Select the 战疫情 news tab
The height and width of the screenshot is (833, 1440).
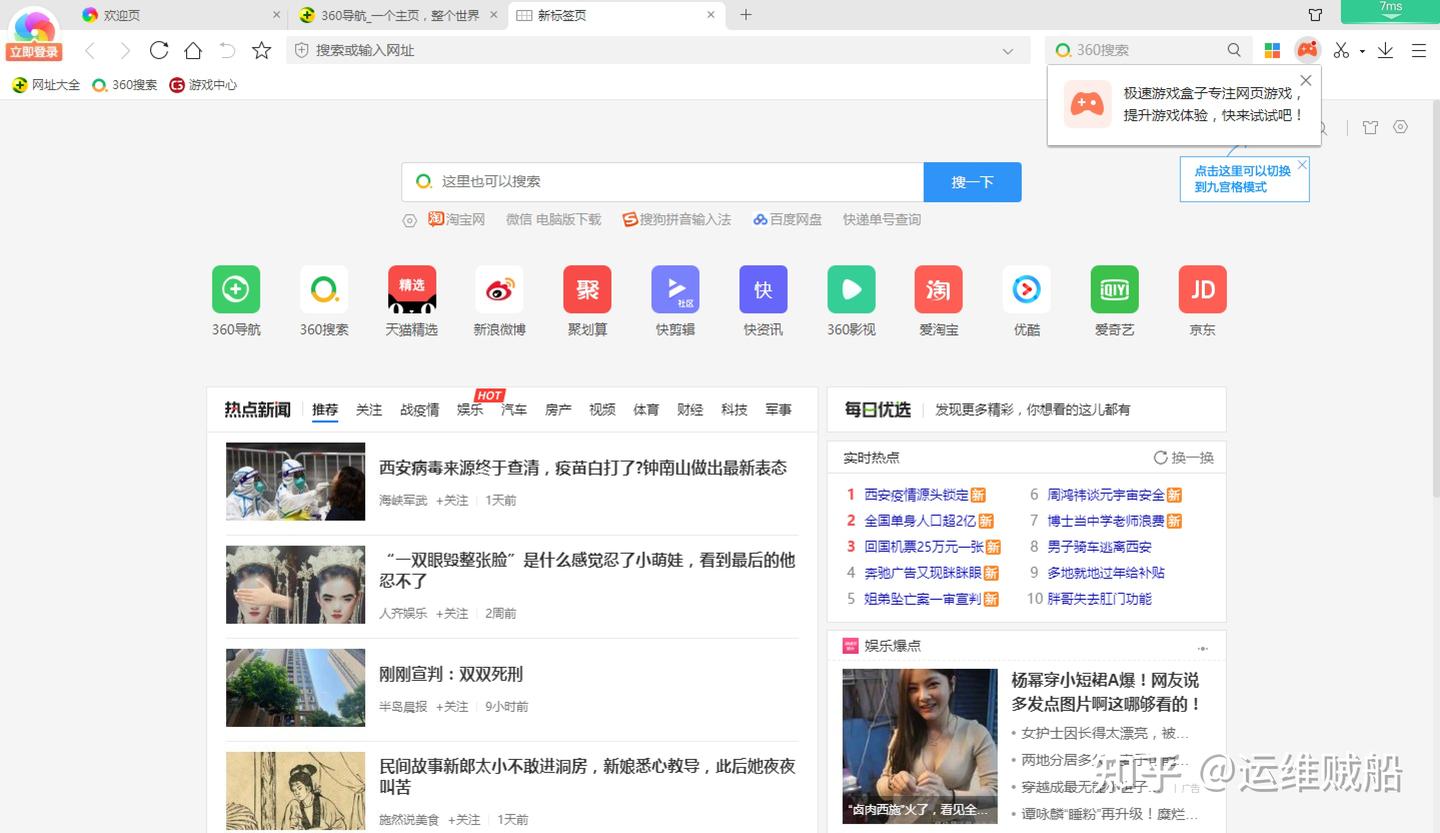(420, 410)
